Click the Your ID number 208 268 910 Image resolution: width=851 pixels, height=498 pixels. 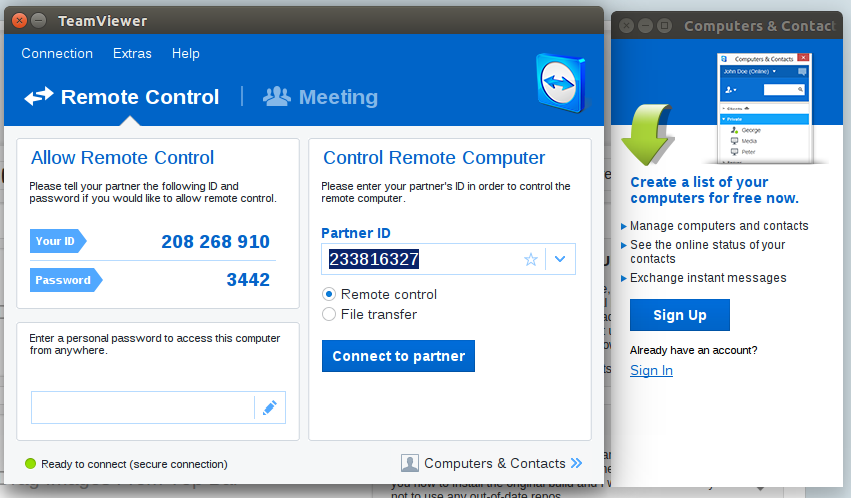(215, 241)
